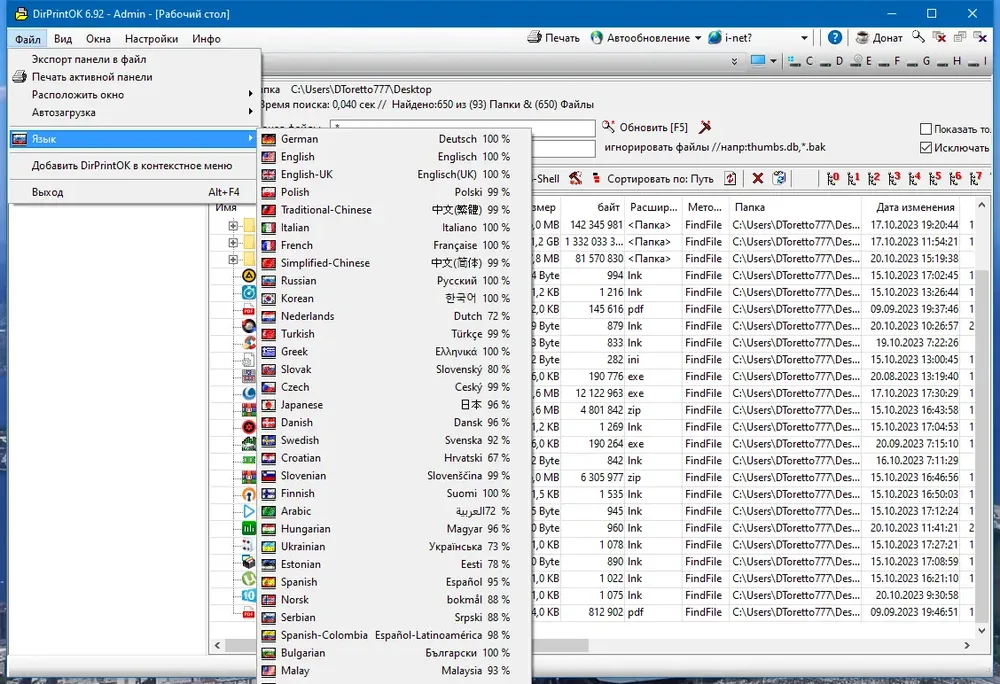Set tree expansion level 3 icon
The width and height of the screenshot is (1000, 684).
click(x=894, y=178)
